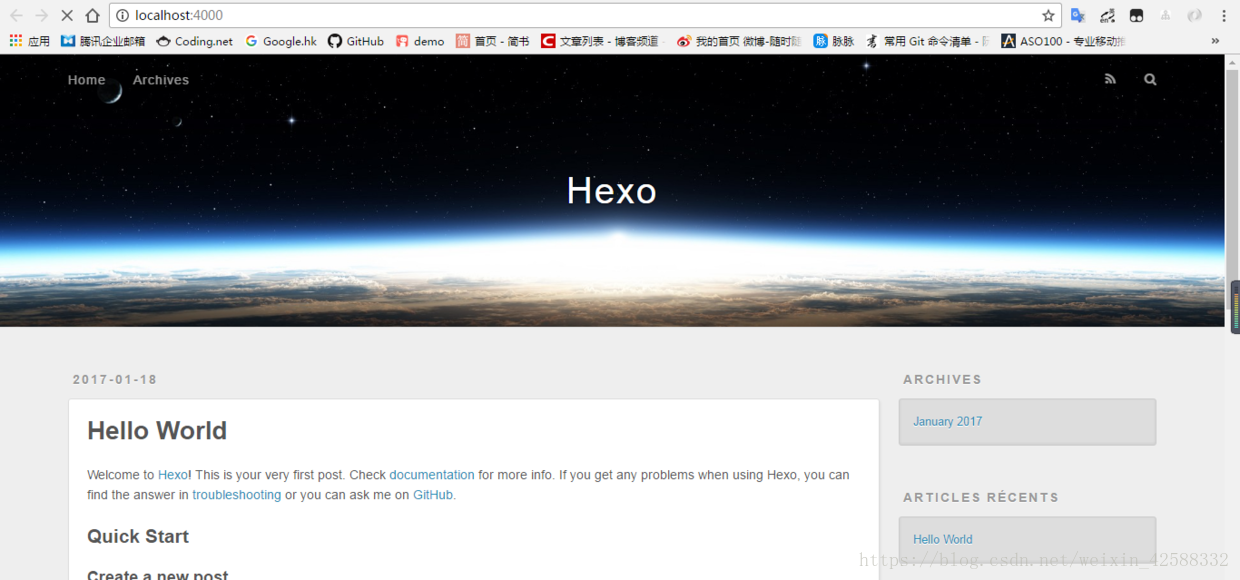Click the browser forward arrow

coord(41,15)
